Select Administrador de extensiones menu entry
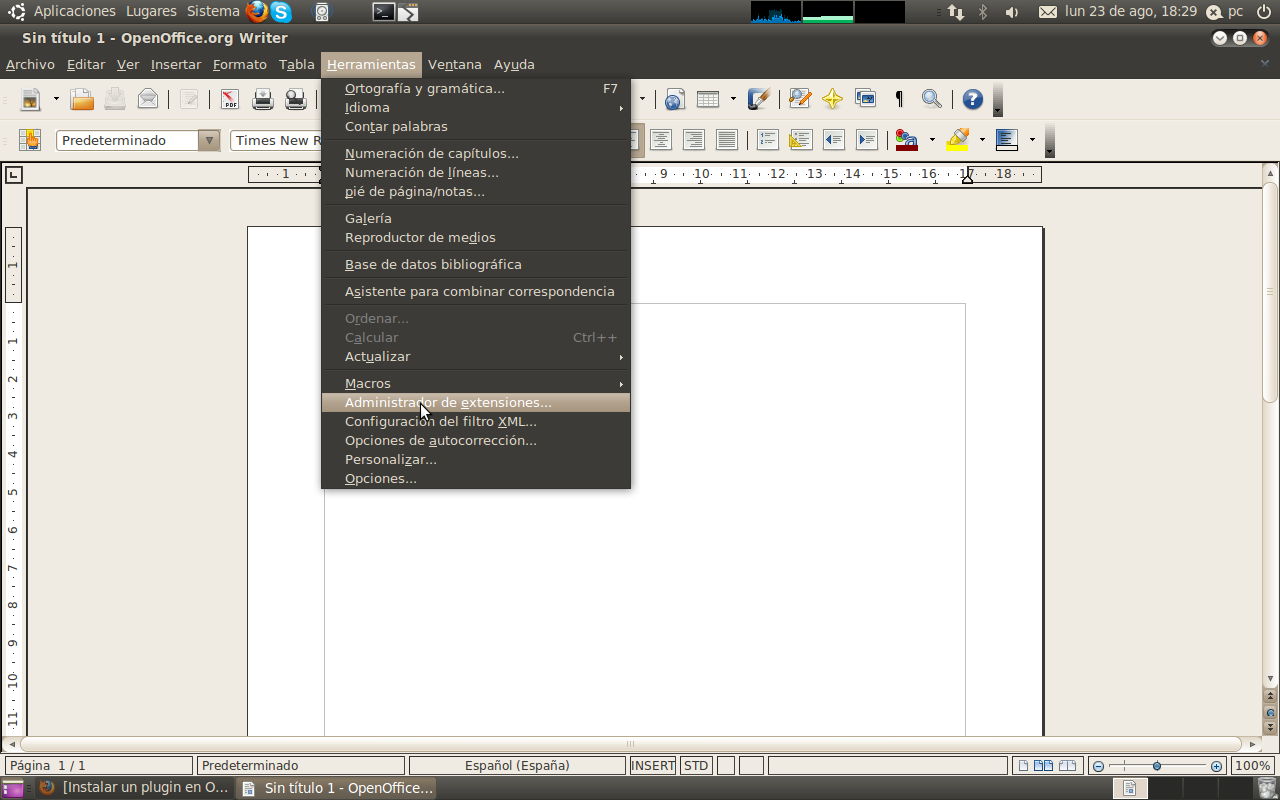1280x800 pixels. coord(476,402)
